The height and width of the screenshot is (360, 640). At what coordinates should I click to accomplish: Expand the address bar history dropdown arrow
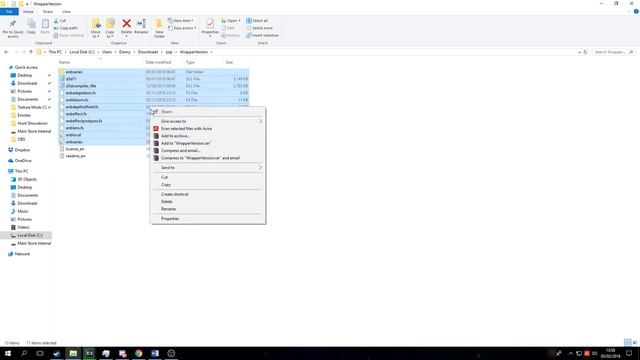tap(579, 52)
